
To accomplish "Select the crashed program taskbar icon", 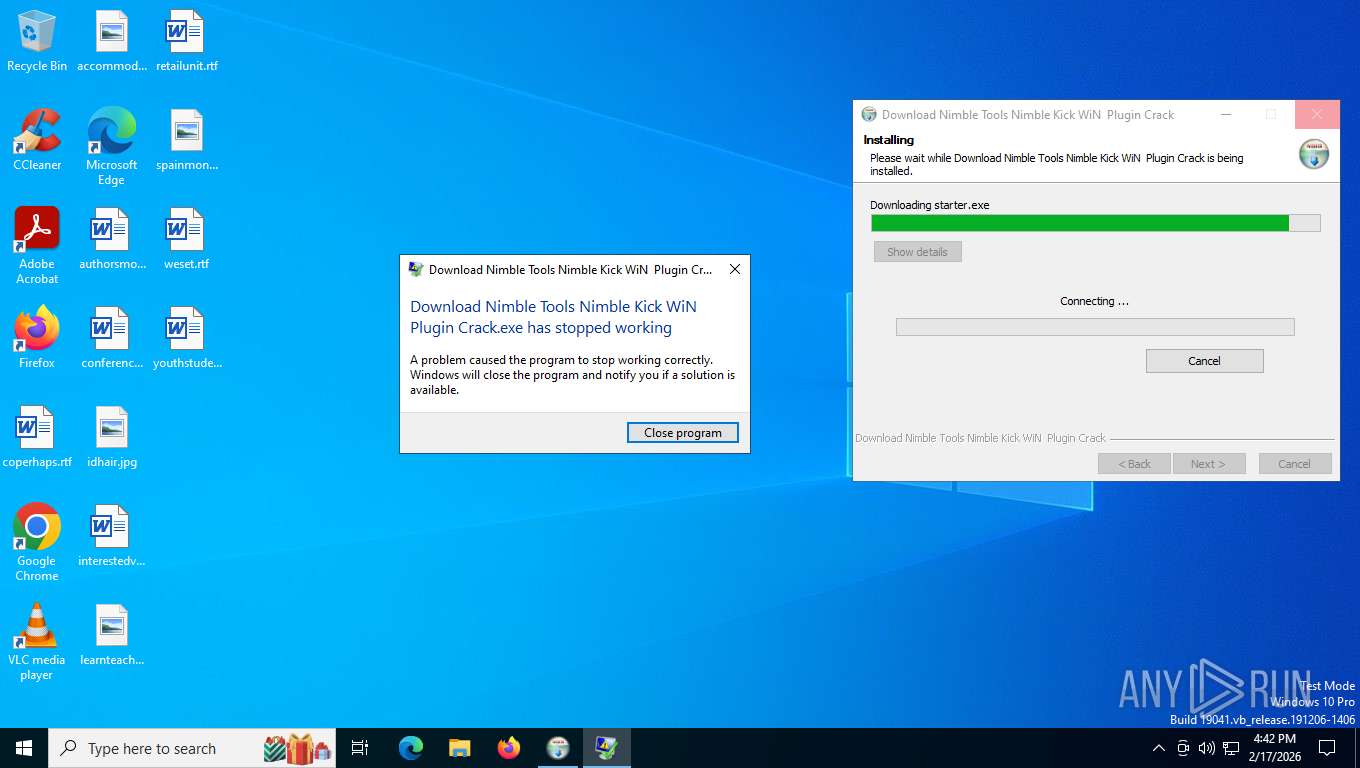I will point(607,748).
